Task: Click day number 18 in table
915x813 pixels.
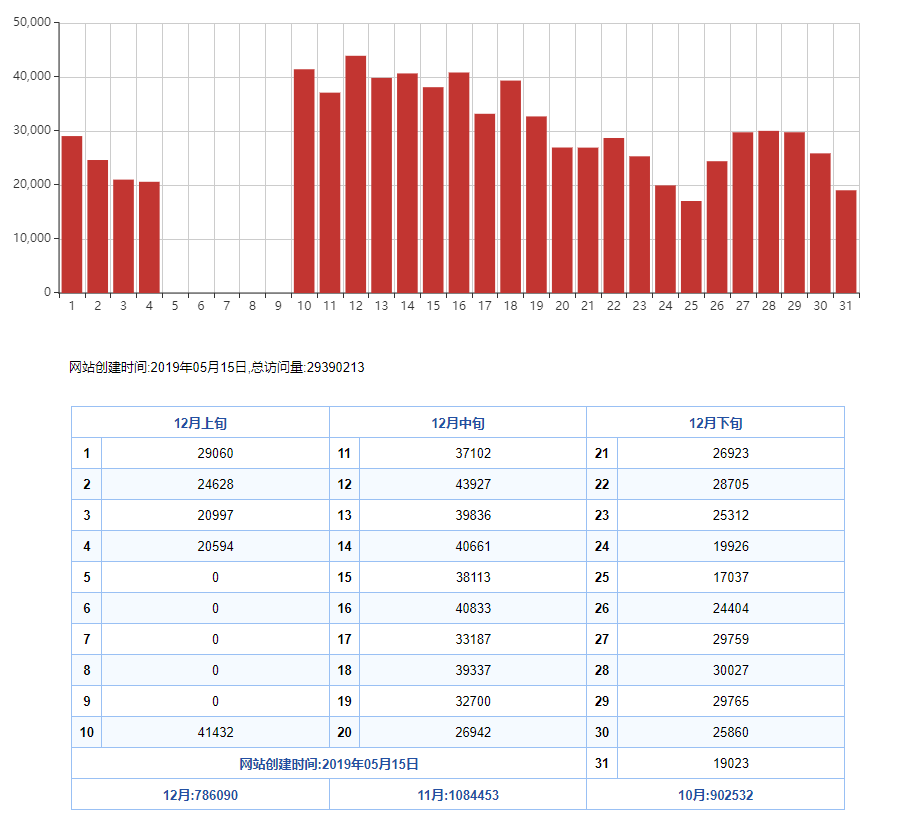Action: 344,670
